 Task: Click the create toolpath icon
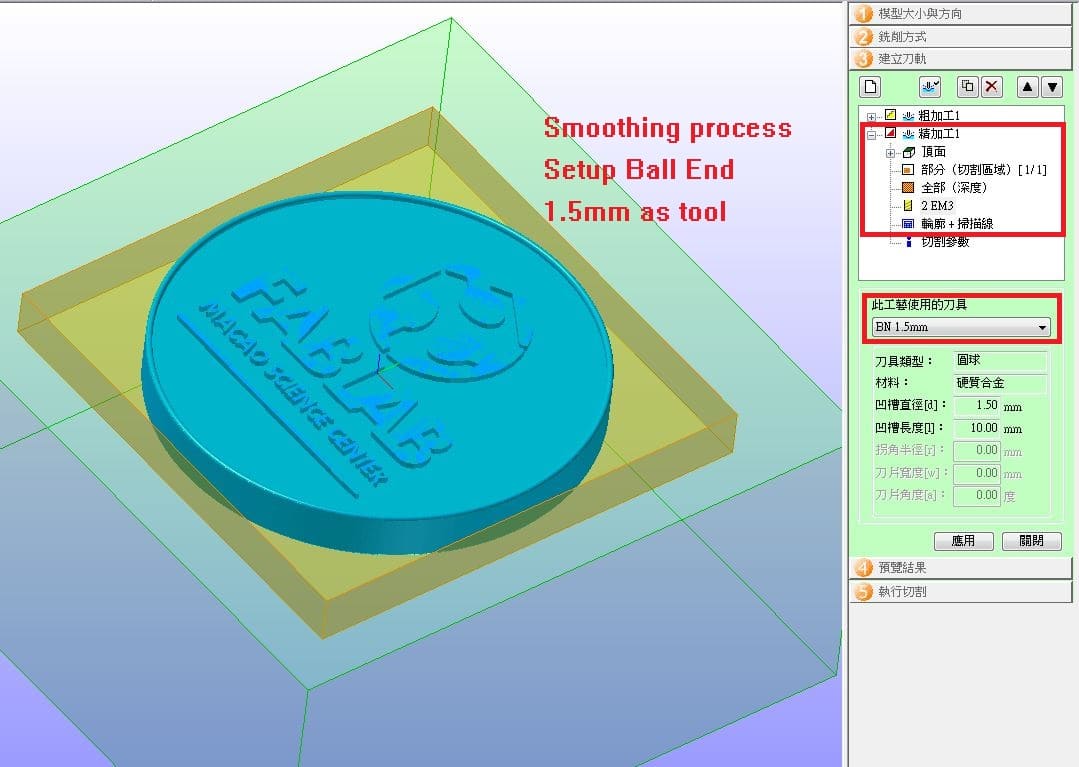[x=930, y=87]
